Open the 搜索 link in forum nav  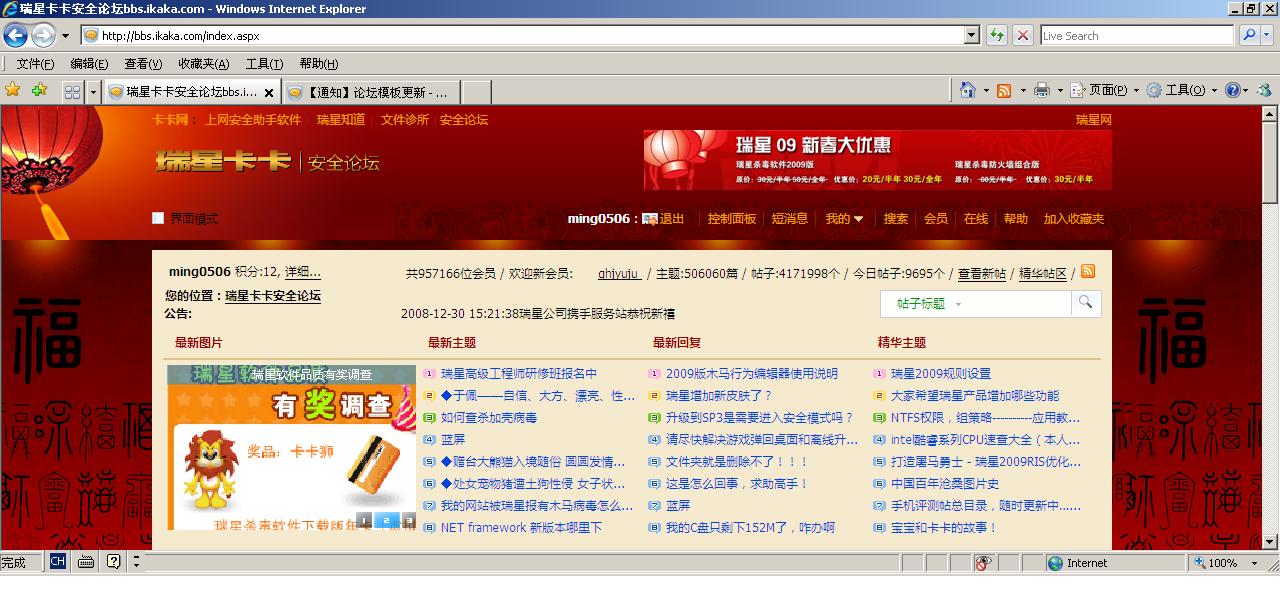click(896, 218)
